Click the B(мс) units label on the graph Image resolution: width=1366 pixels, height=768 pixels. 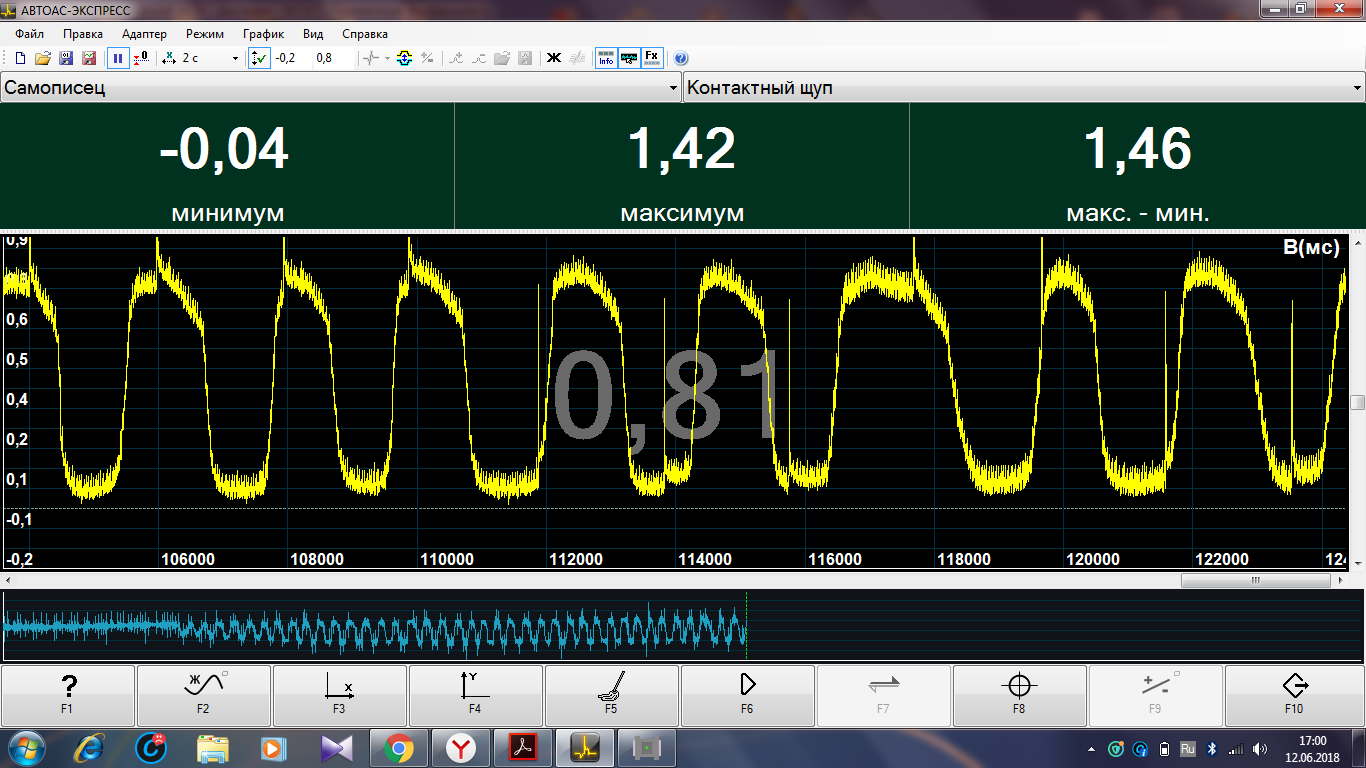pos(1311,248)
